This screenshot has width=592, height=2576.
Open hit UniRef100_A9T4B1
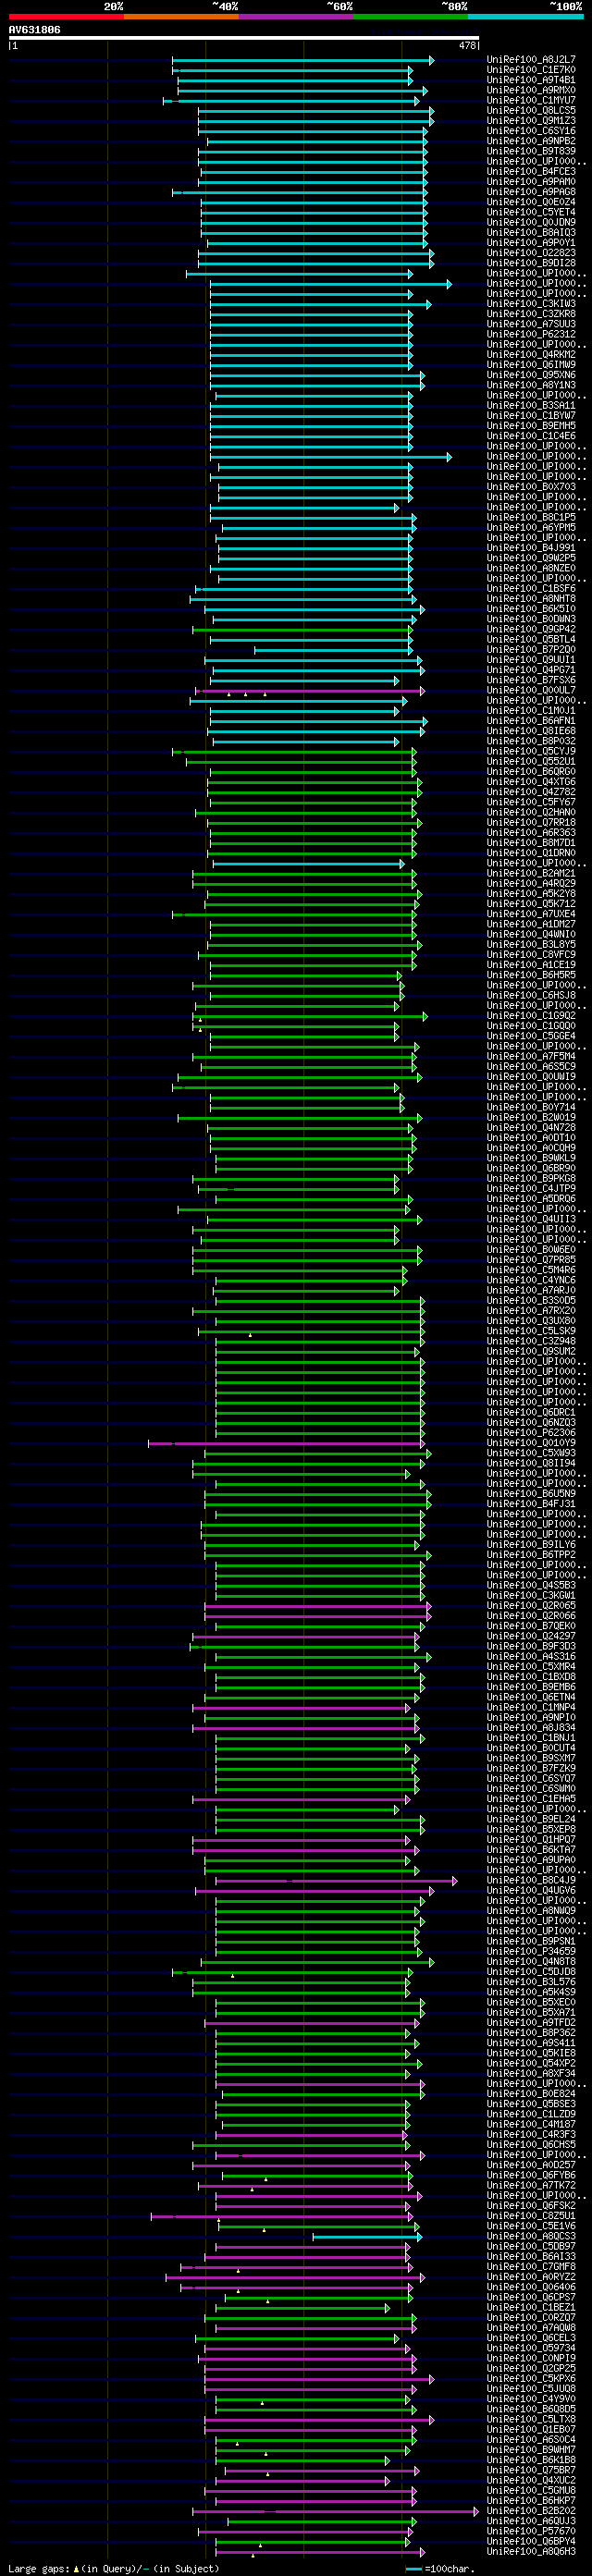point(531,80)
